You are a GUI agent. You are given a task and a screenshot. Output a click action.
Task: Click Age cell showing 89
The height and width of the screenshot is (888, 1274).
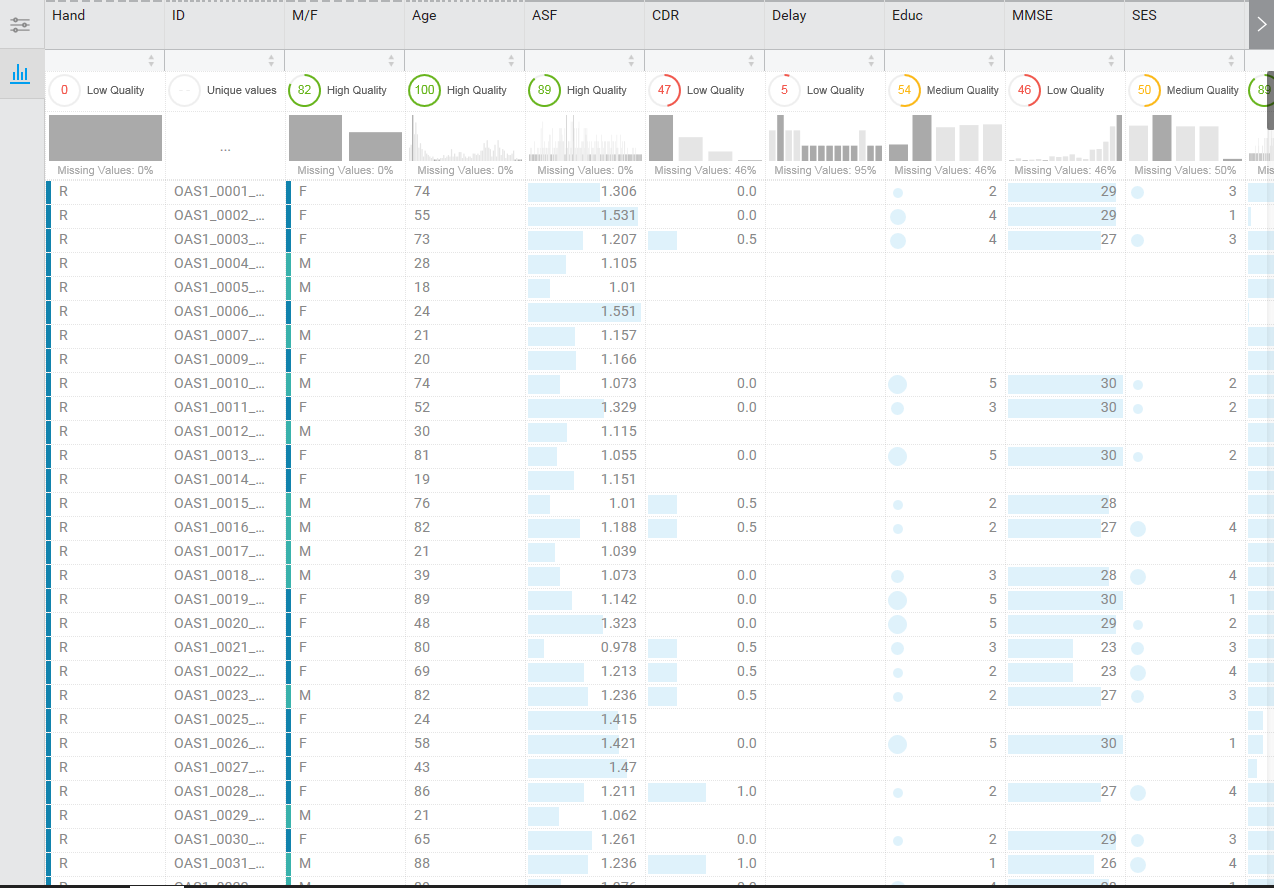[421, 599]
